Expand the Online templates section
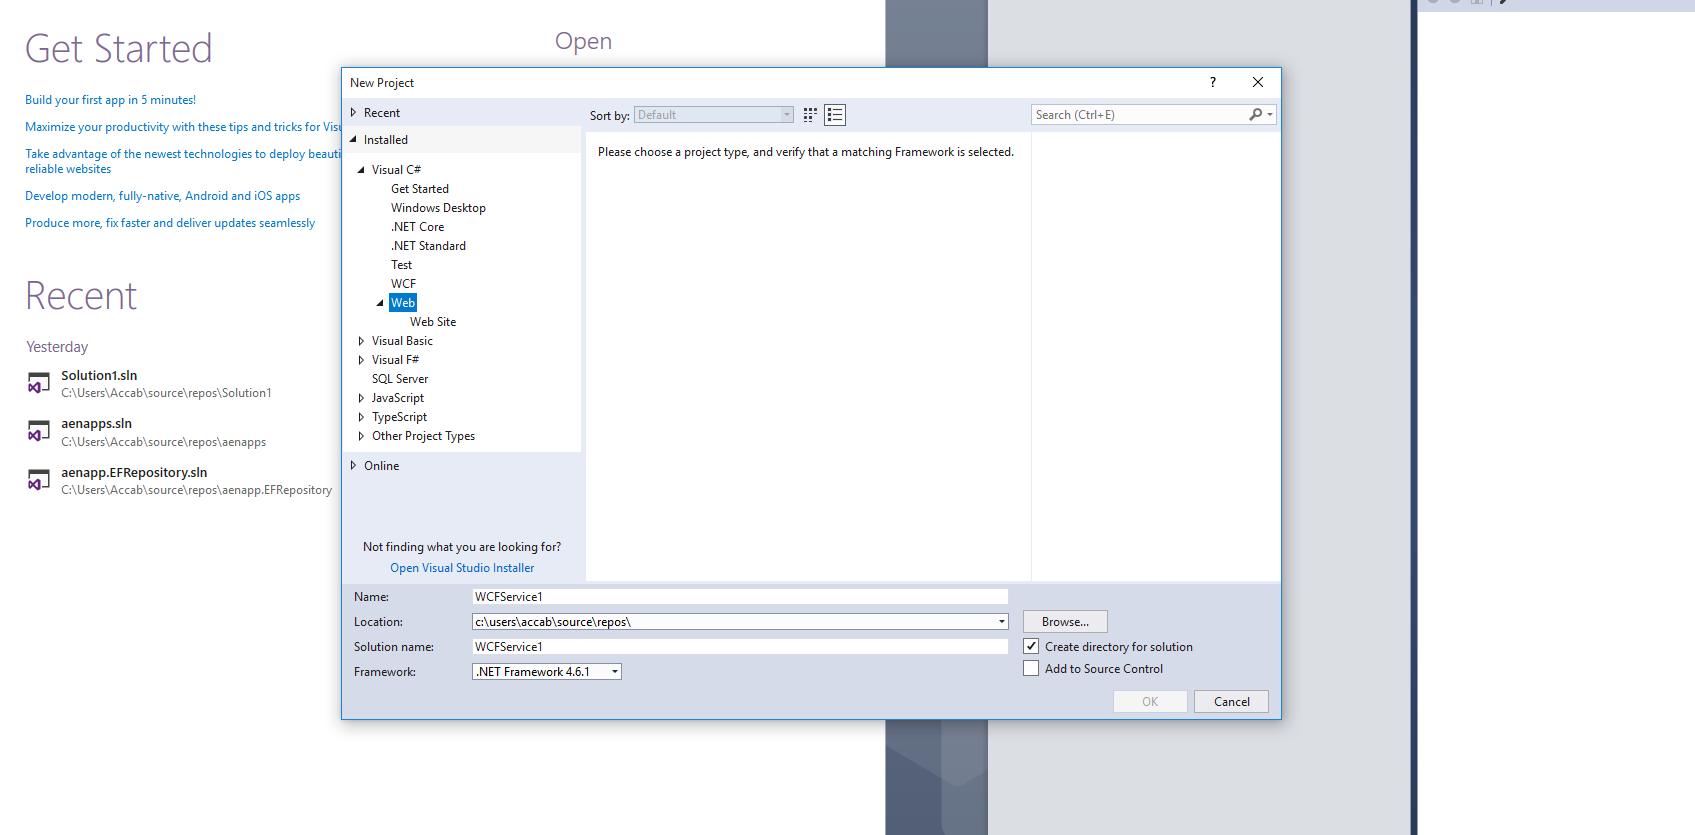 [353, 466]
